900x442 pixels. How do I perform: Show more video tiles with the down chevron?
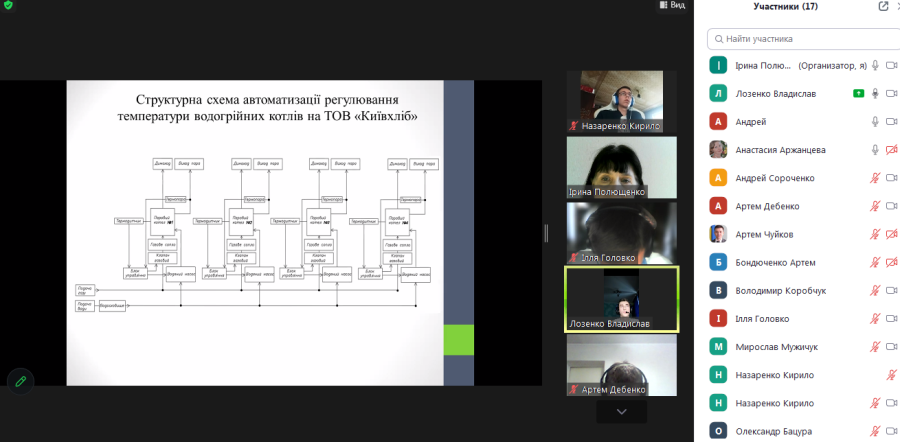point(622,412)
